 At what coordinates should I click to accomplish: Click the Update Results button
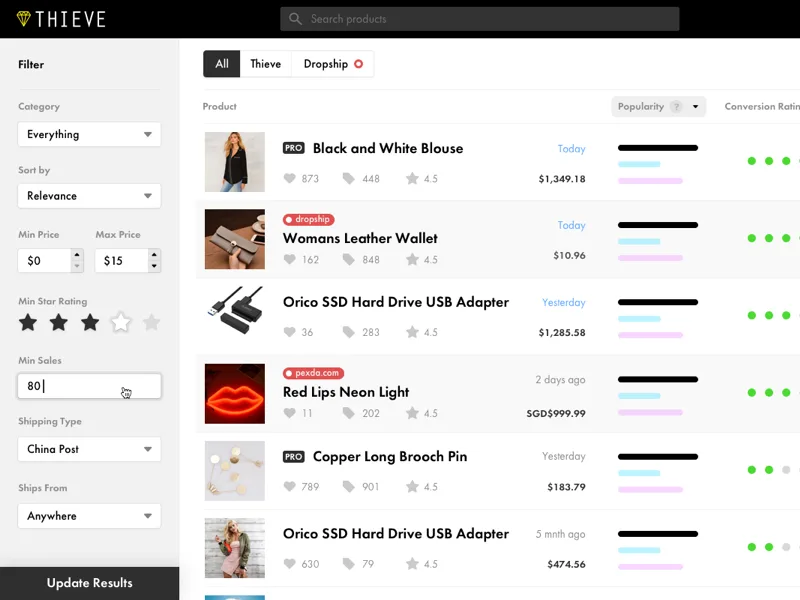click(89, 583)
